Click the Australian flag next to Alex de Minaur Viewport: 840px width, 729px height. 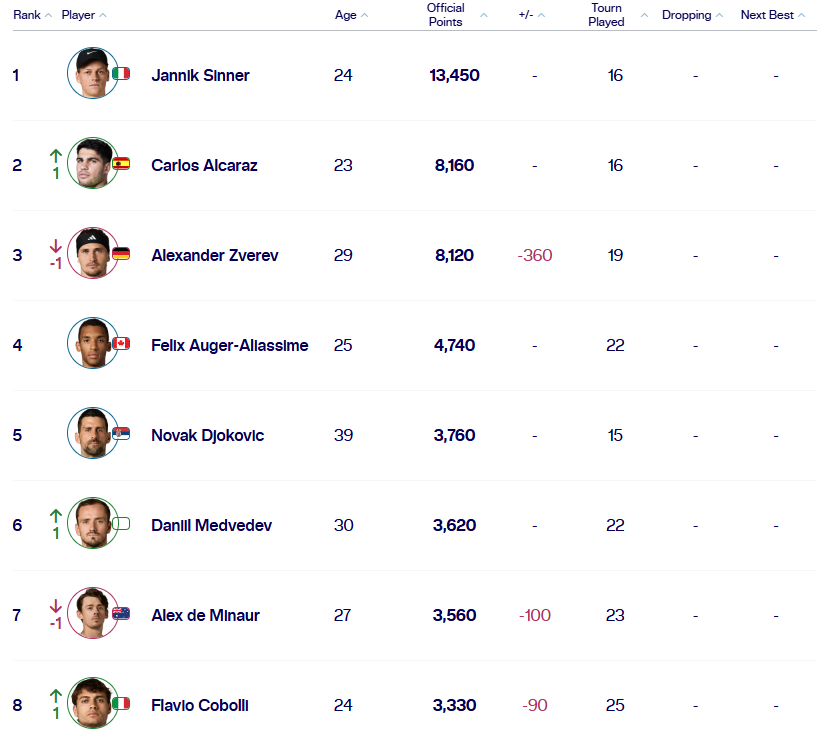coord(121,613)
